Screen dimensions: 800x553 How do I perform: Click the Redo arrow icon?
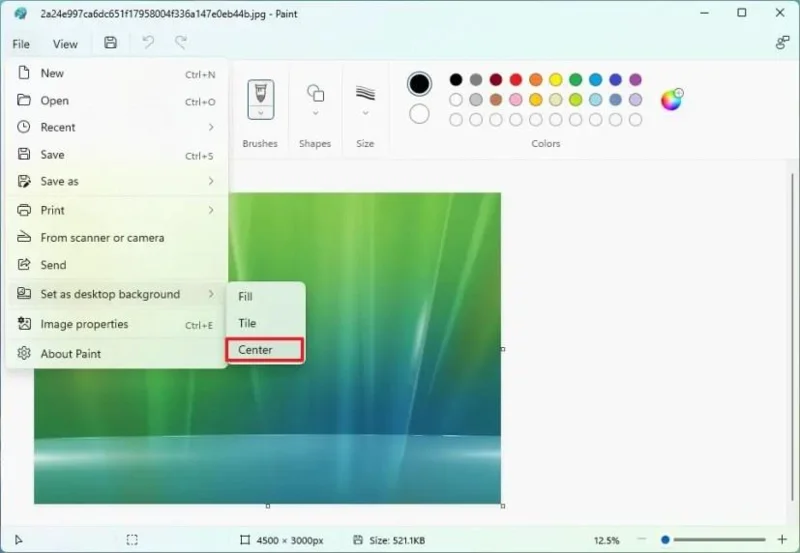(x=181, y=43)
